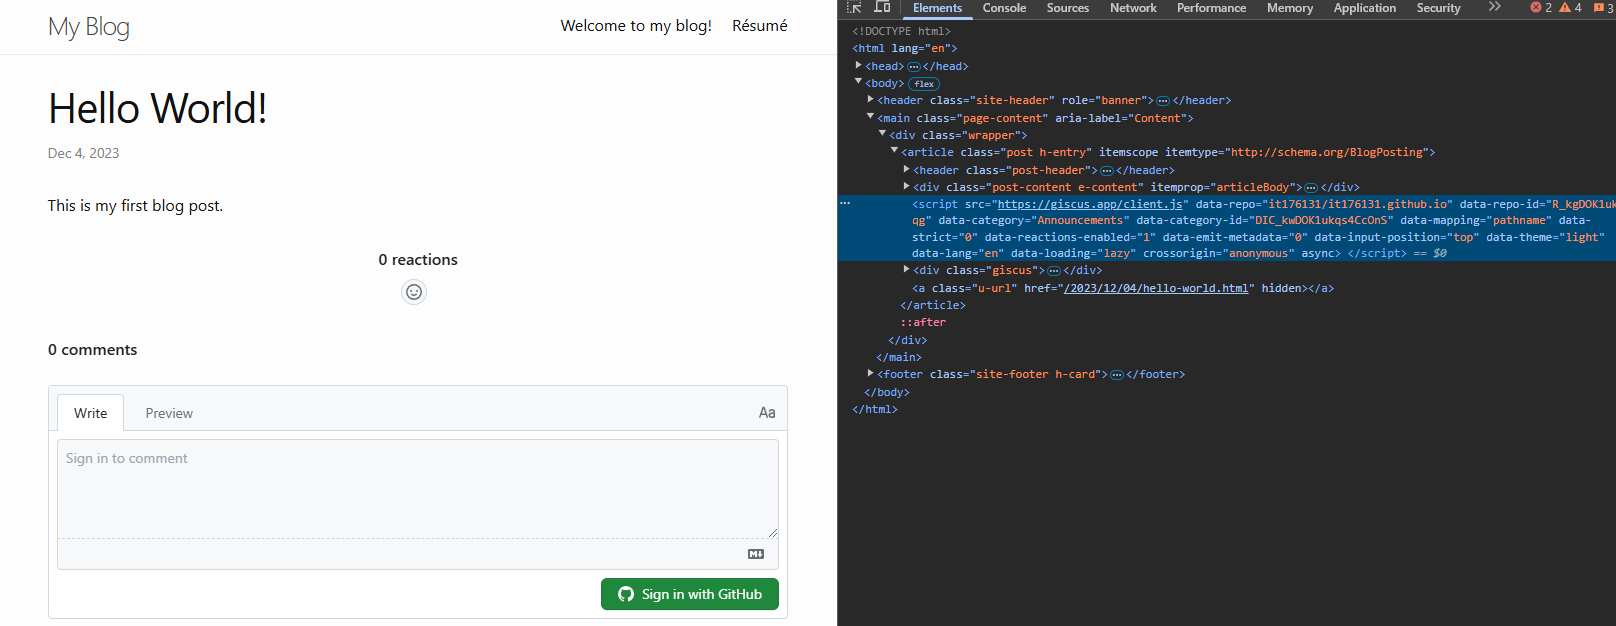Click the Dec 4, 2023 date text
1616x626 pixels.
84,153
